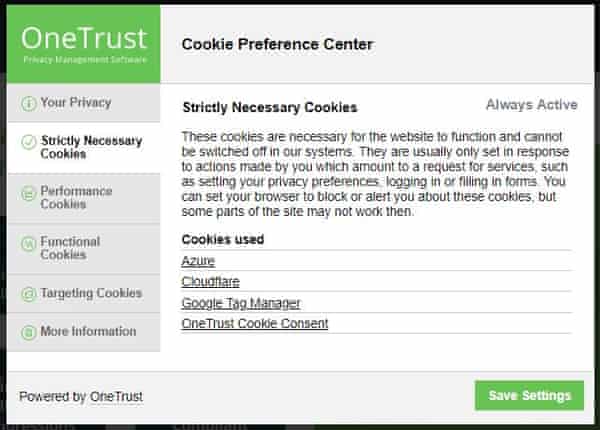This screenshot has height=430, width=600.
Task: Open the Your Privacy tab
Action: [x=84, y=103]
